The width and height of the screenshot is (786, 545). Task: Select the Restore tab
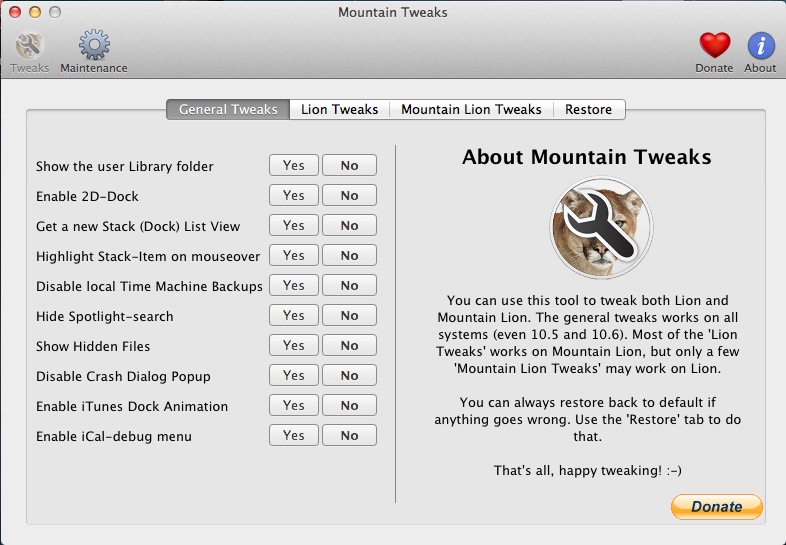(588, 109)
